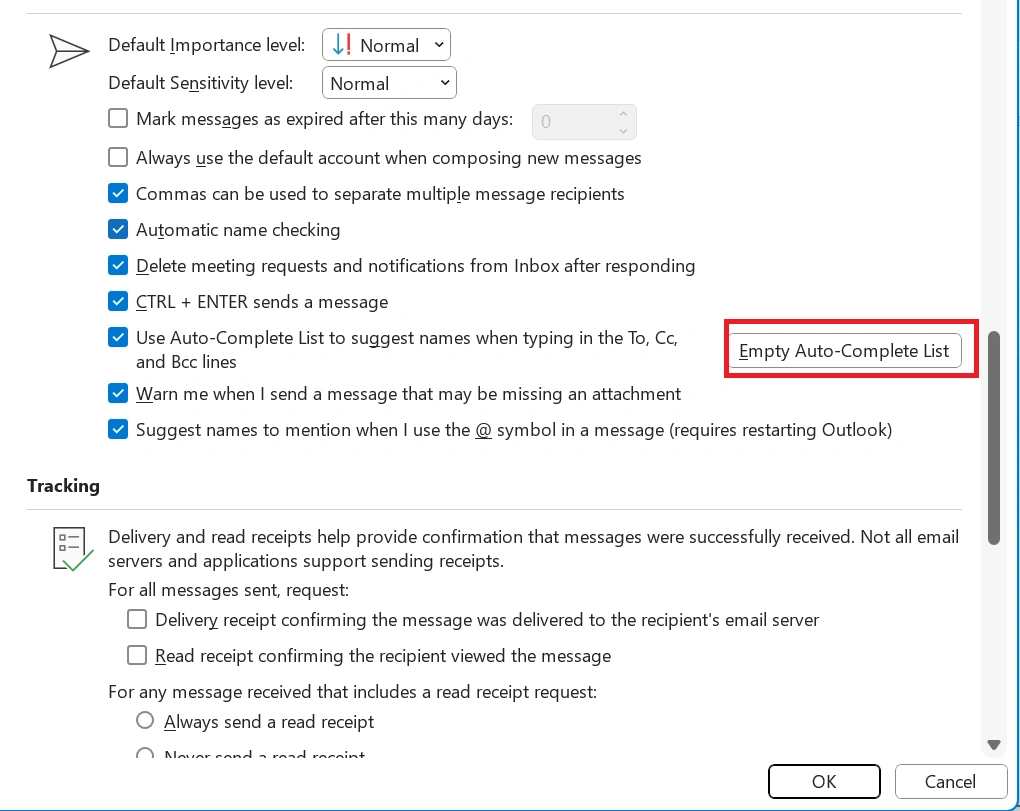Viewport: 1020px width, 811px height.
Task: Toggle CTRL + ENTER sends a message
Action: (118, 301)
